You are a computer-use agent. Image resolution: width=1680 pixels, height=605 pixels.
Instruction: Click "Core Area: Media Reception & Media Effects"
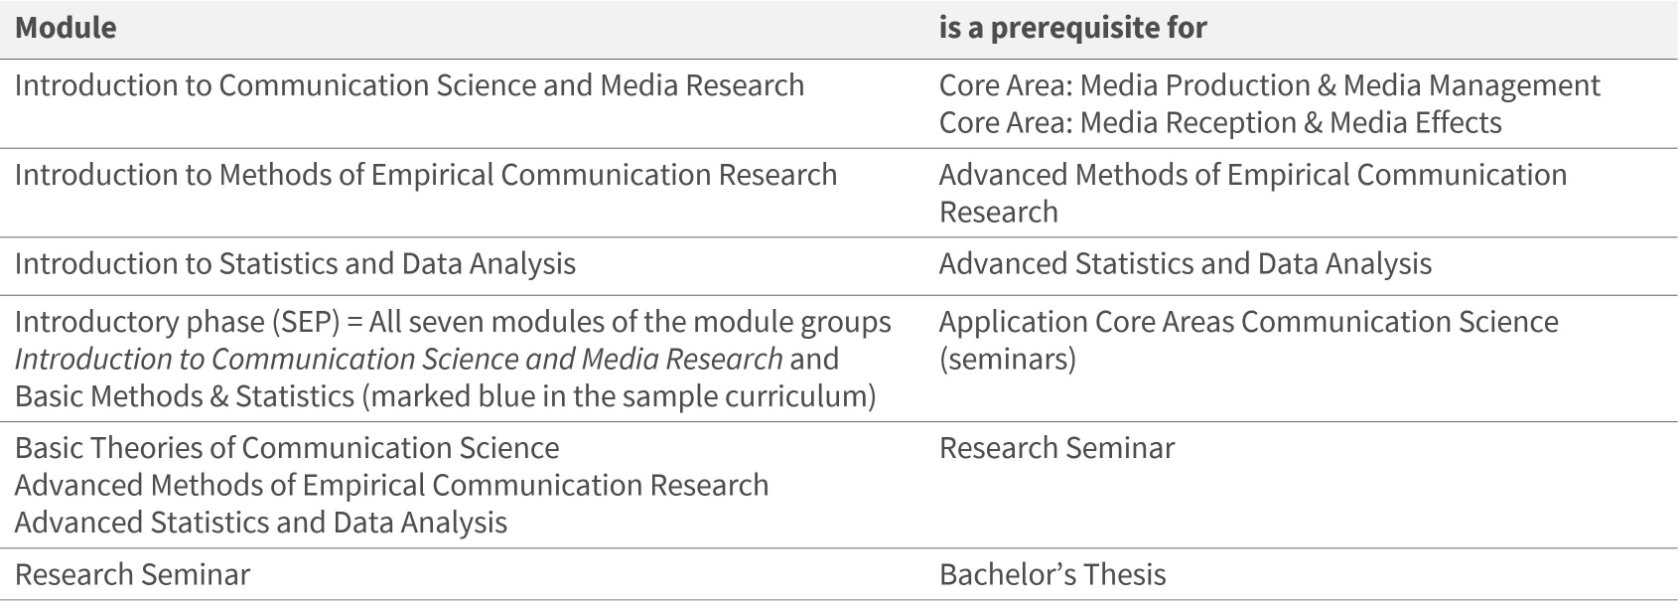pos(1220,123)
